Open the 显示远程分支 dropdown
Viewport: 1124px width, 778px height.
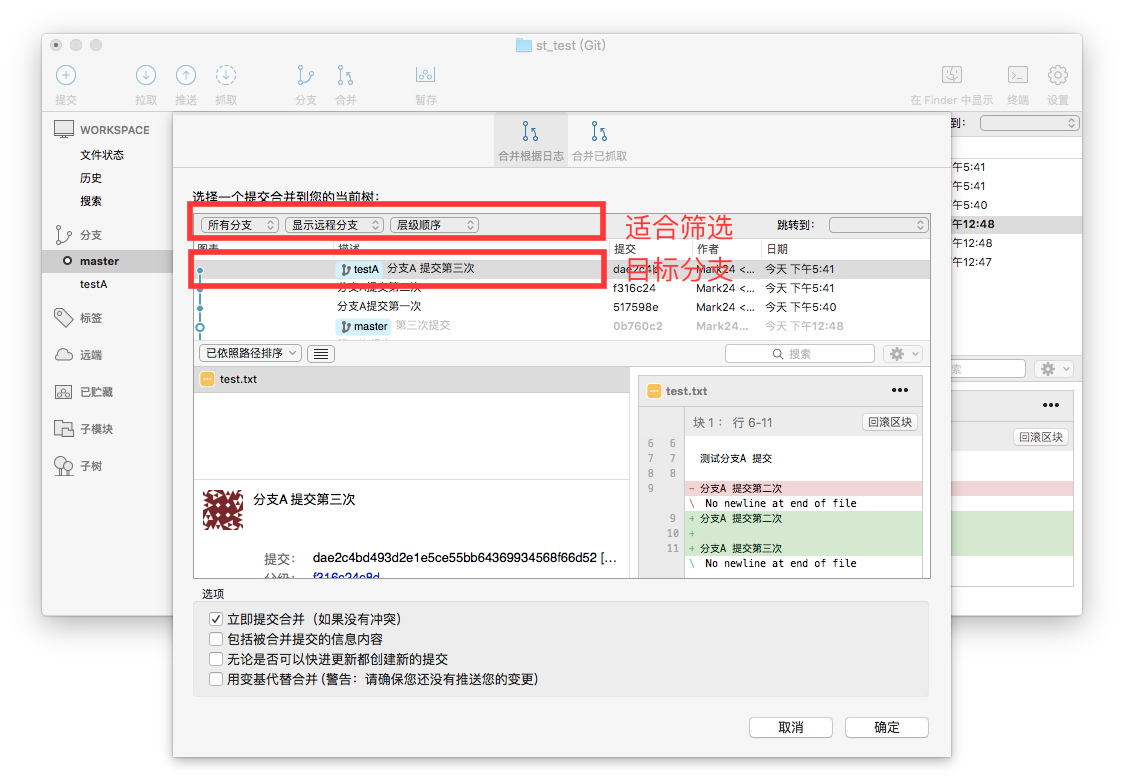334,225
